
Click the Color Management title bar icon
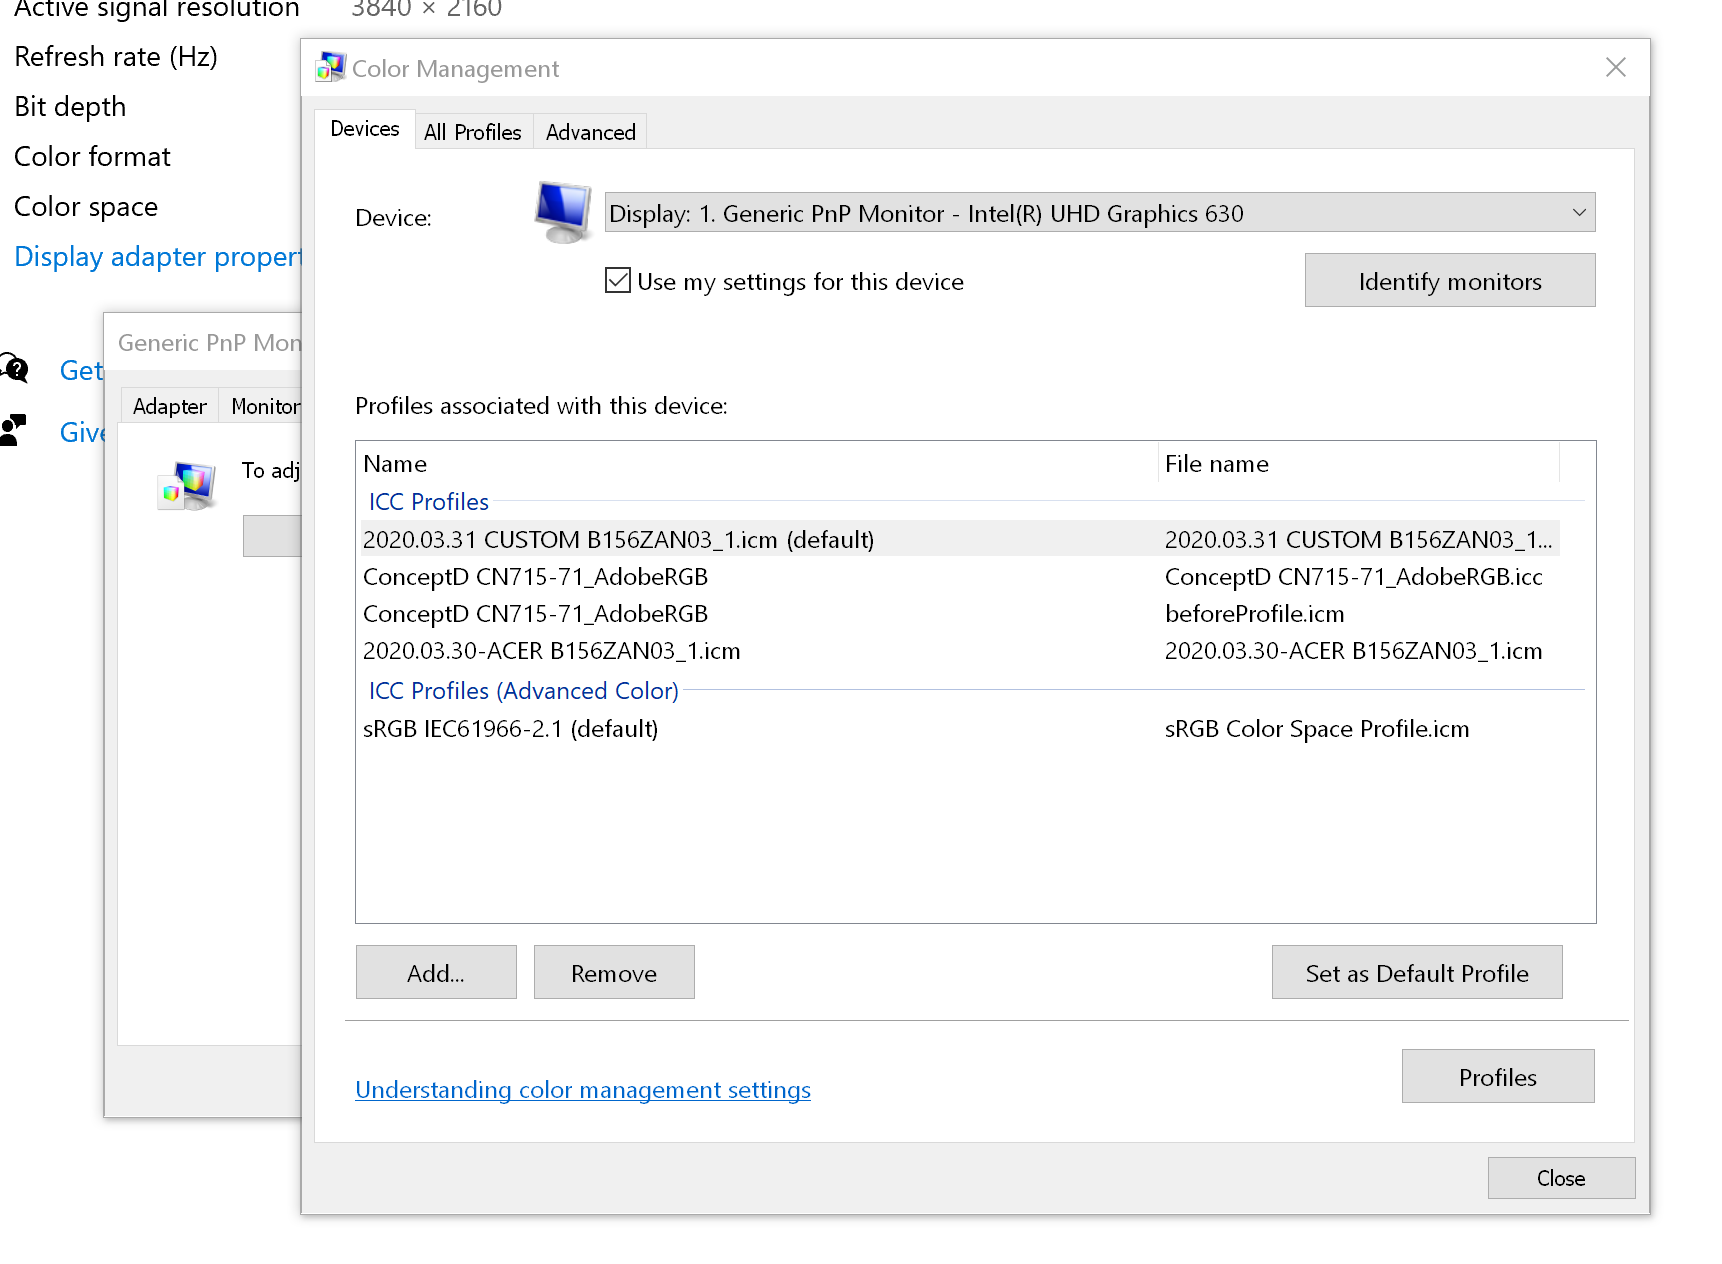coord(328,67)
